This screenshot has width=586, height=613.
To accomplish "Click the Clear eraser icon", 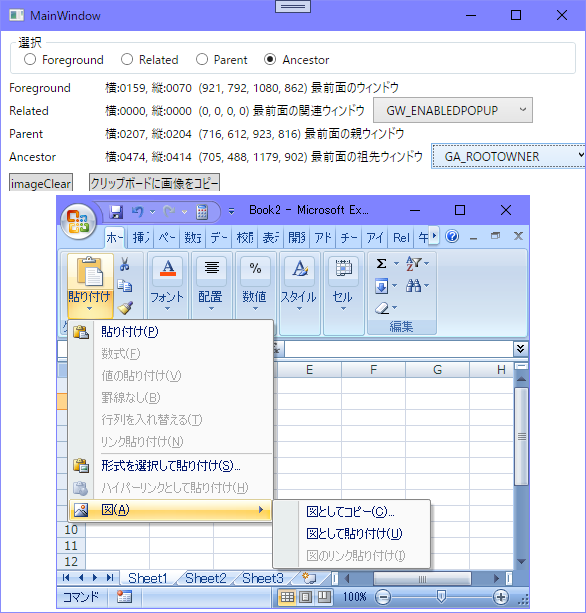I will [x=382, y=308].
